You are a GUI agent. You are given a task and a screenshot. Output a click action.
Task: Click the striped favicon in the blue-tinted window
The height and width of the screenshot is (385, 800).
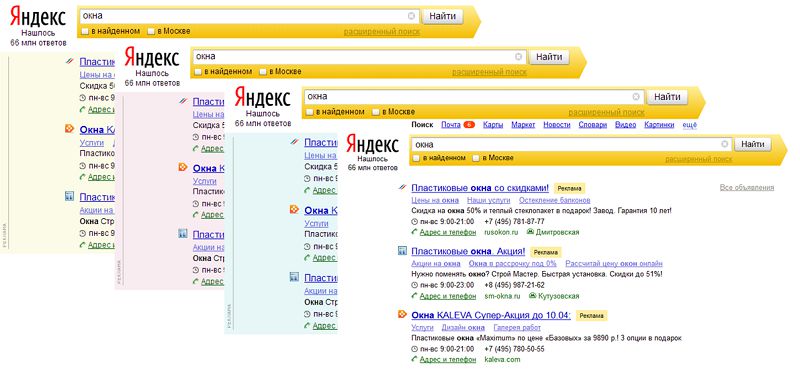294,142
